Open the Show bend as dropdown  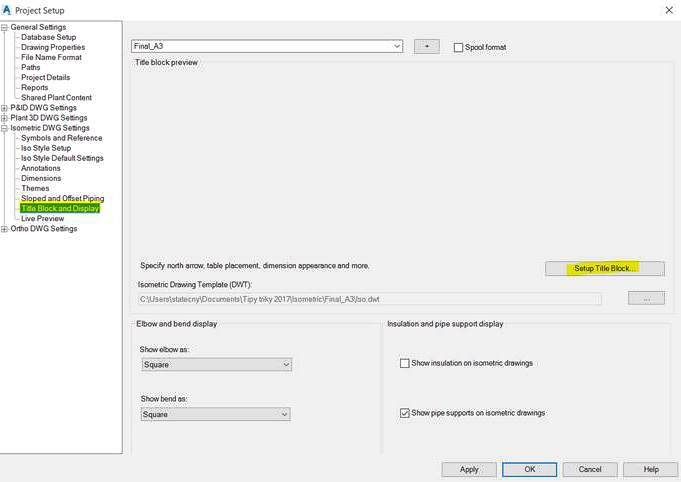tap(286, 414)
